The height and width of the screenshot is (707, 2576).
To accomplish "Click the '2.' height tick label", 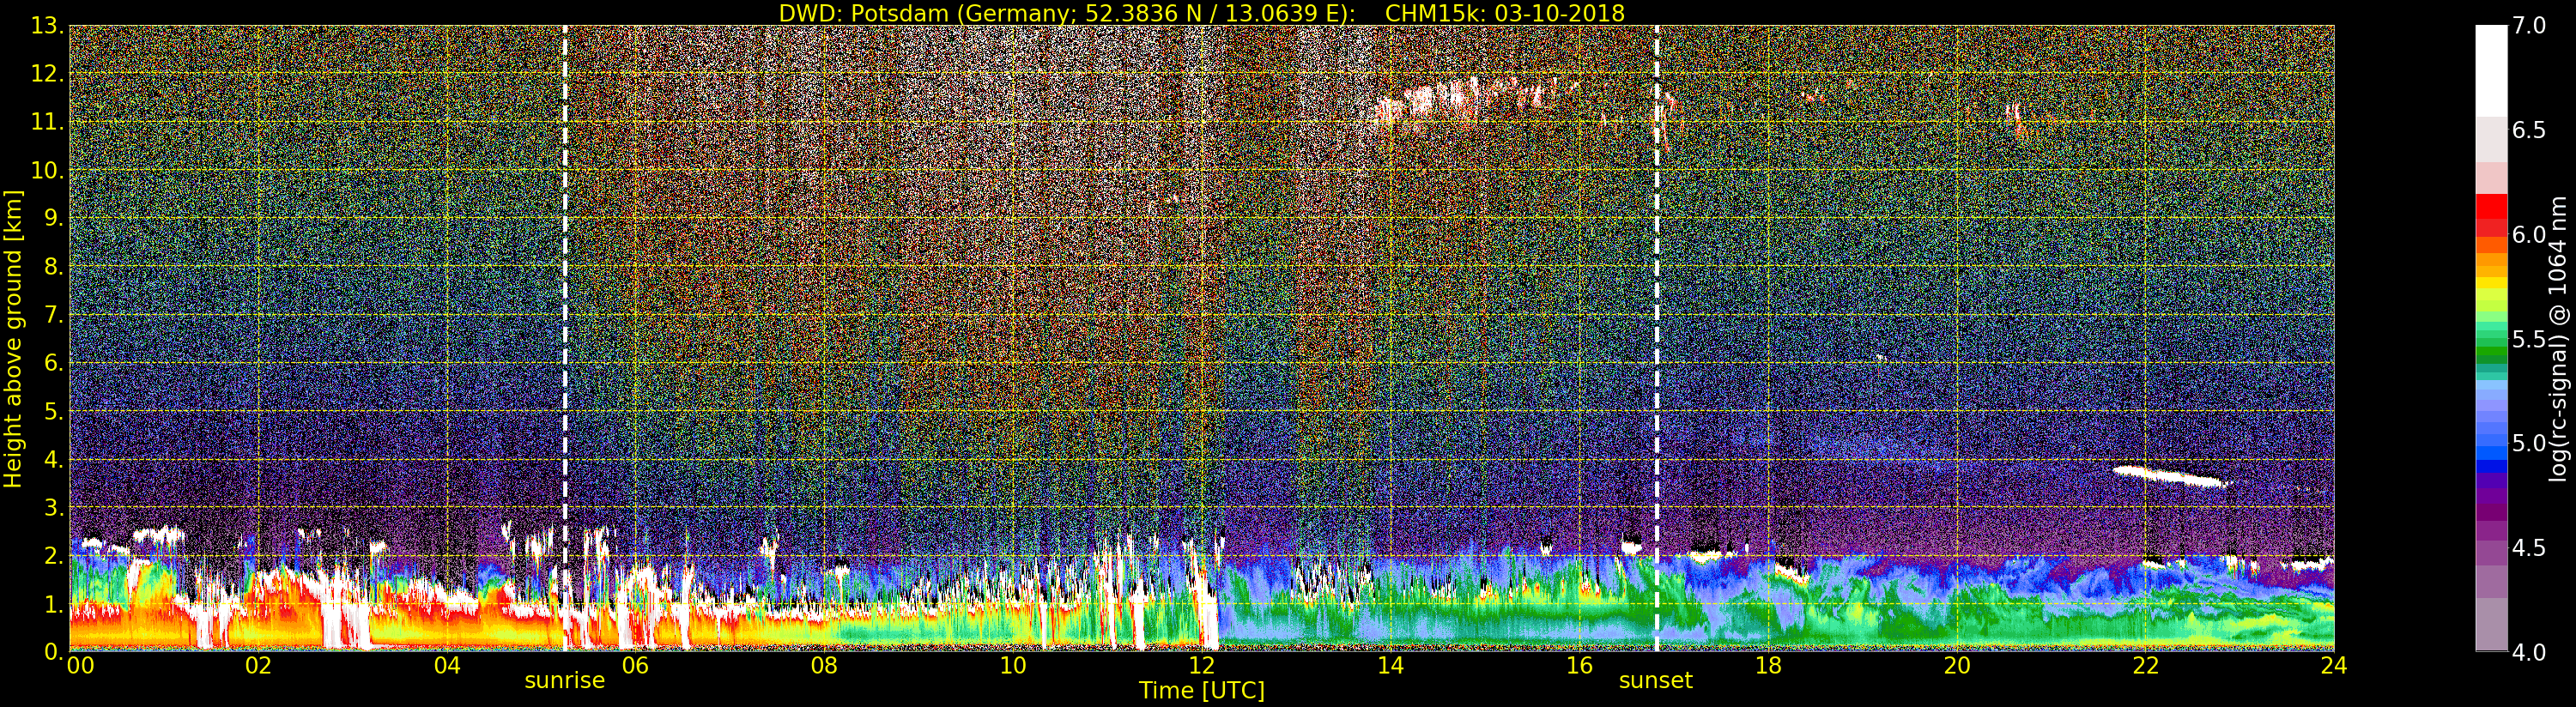I will [x=53, y=555].
